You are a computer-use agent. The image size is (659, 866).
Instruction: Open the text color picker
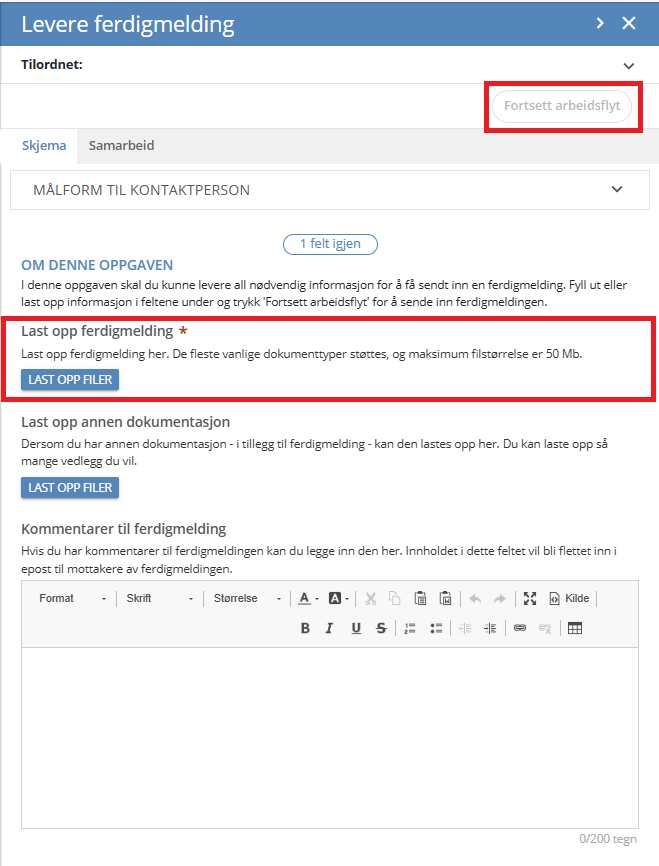click(x=307, y=598)
